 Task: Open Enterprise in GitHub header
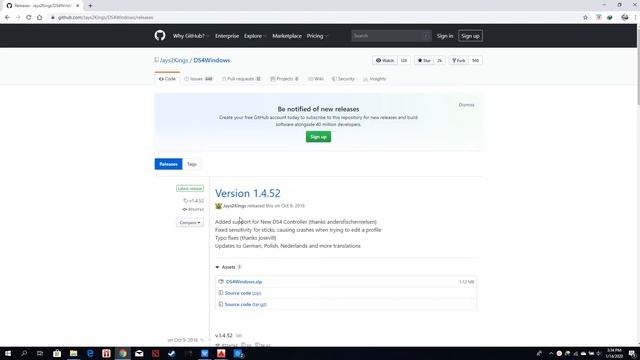tap(227, 36)
